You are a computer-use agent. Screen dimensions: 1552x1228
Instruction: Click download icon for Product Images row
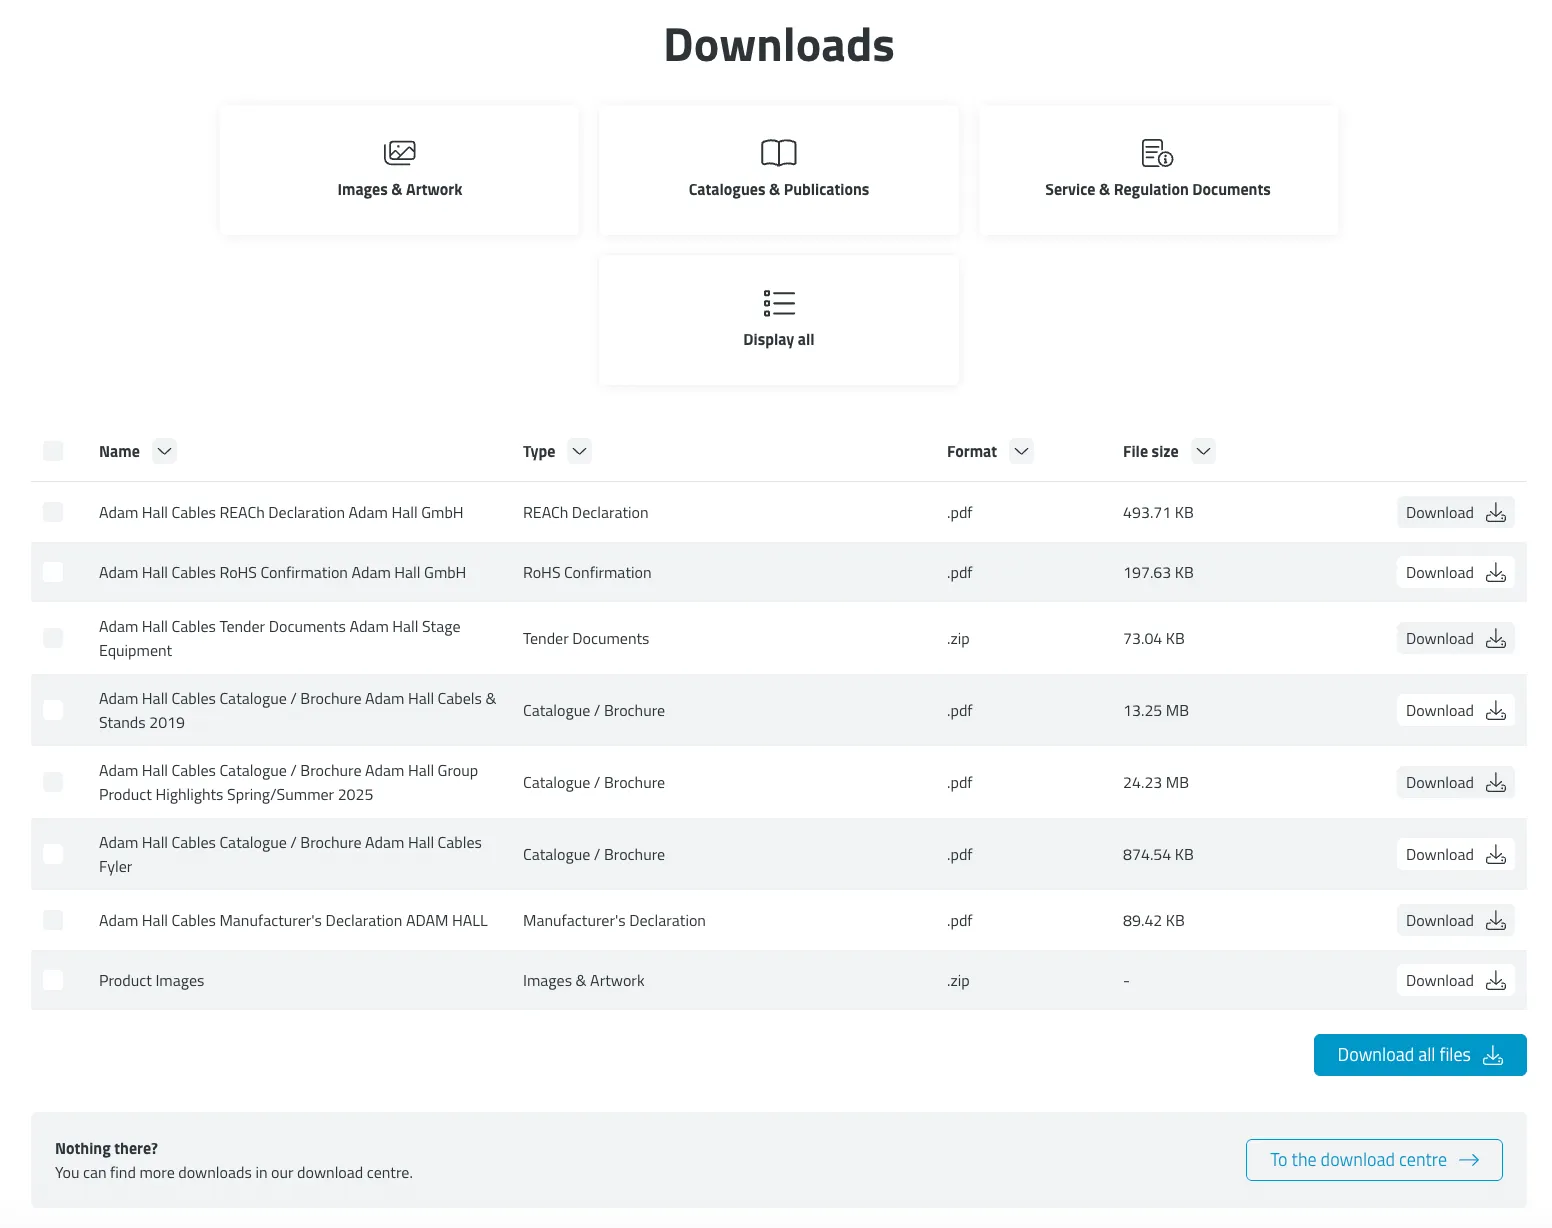(1495, 981)
